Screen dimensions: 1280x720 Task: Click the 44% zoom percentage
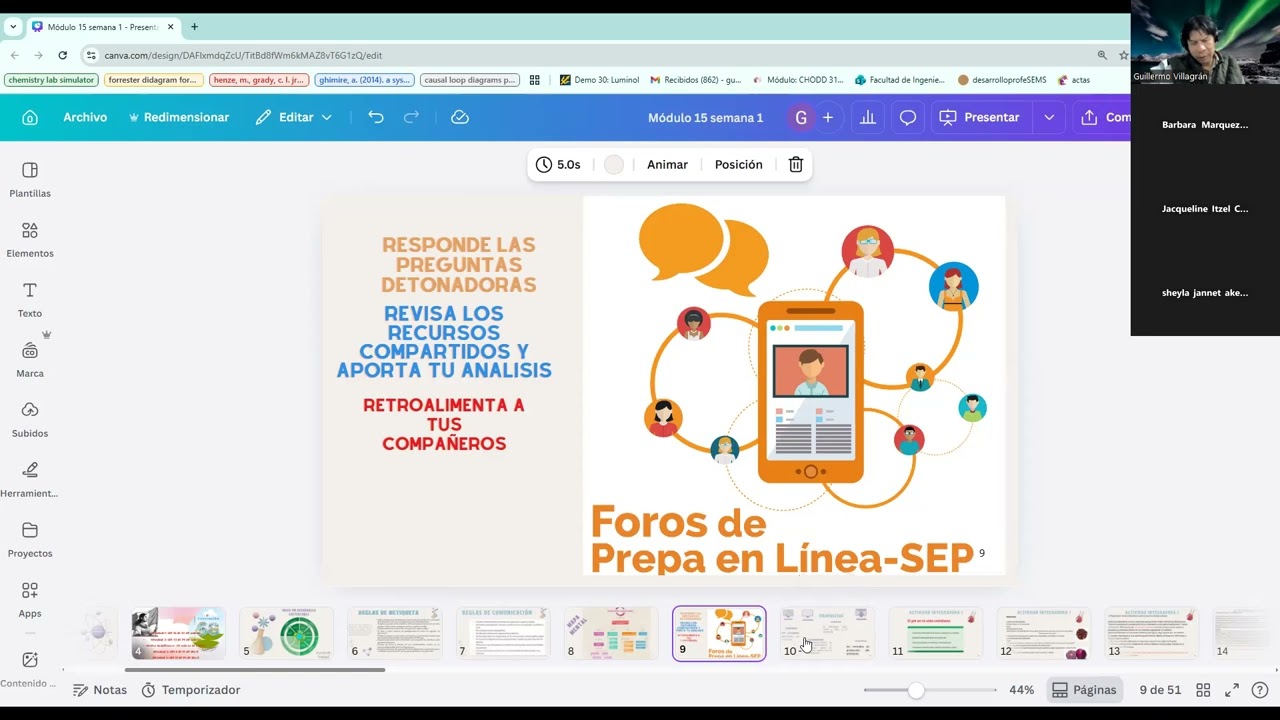pyautogui.click(x=1021, y=690)
